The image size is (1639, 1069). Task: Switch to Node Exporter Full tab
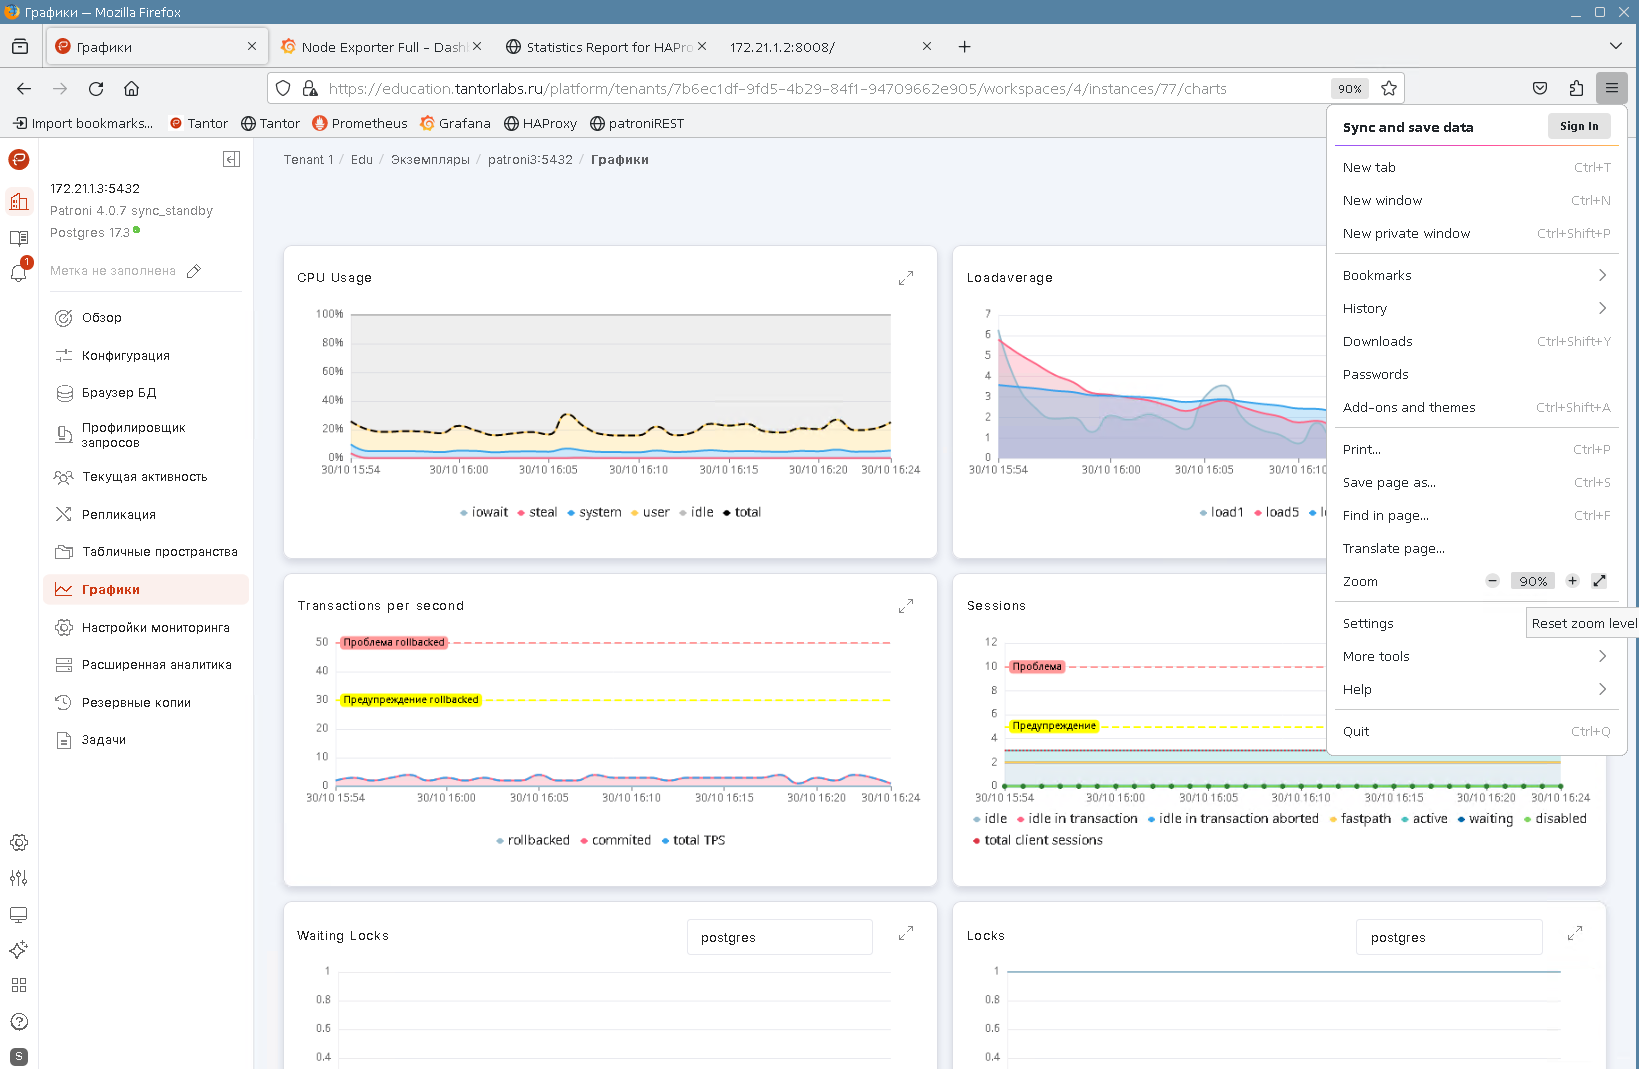coord(382,47)
